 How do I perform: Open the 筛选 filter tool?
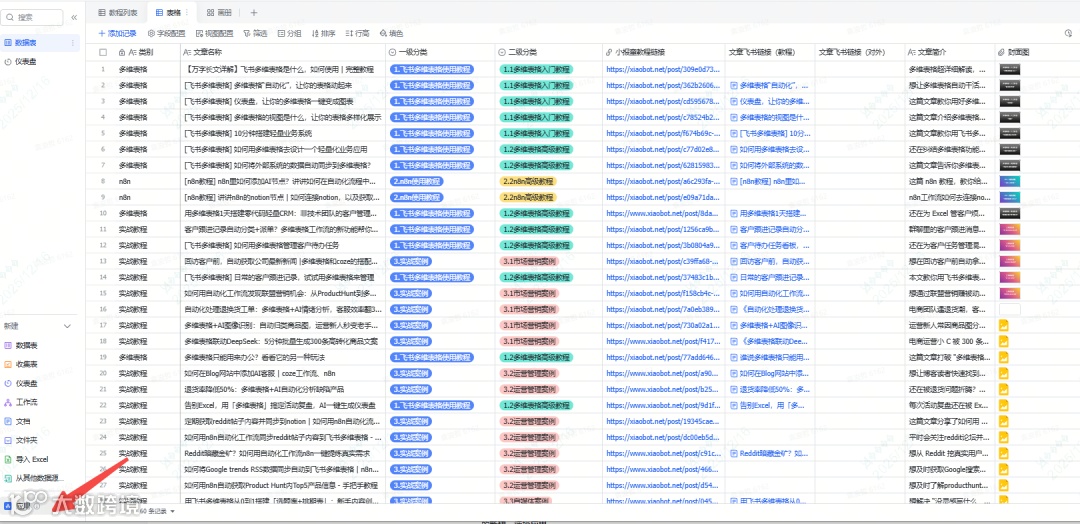pyautogui.click(x=256, y=33)
